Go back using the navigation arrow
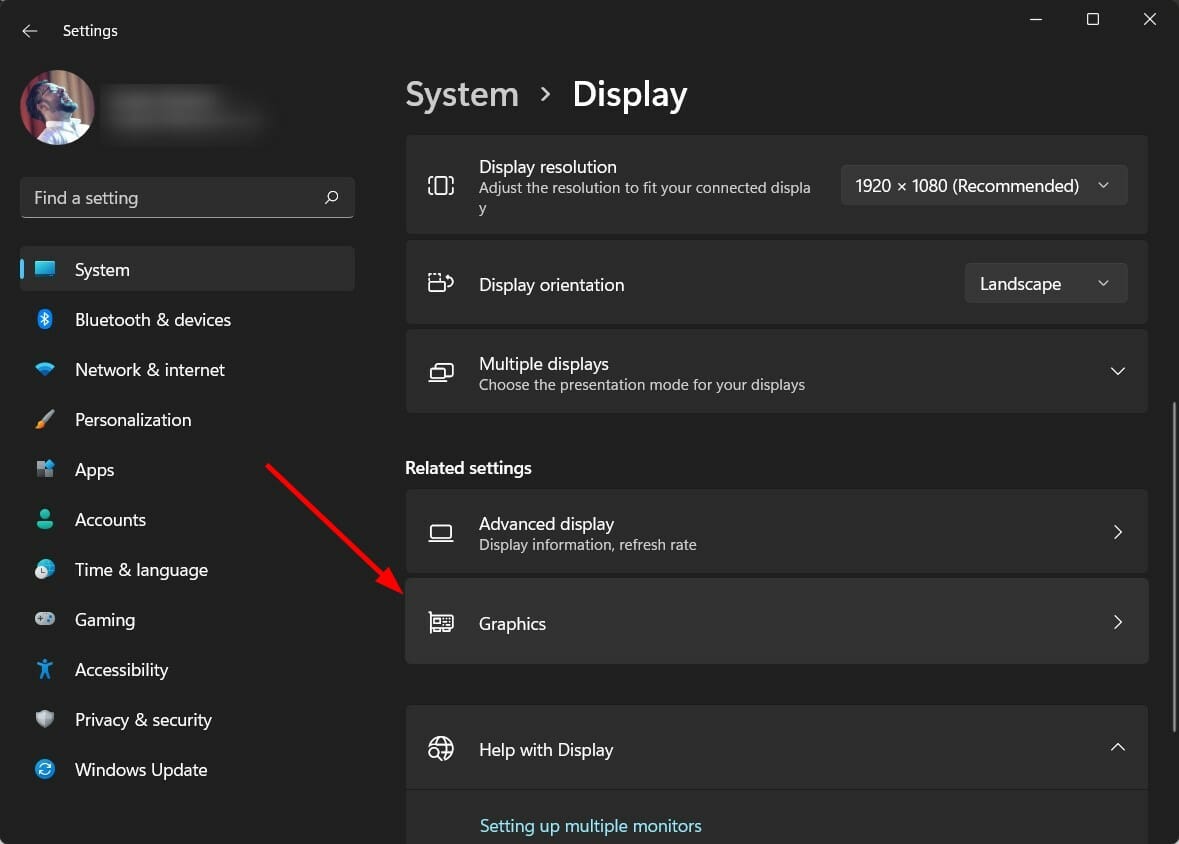 [x=29, y=30]
